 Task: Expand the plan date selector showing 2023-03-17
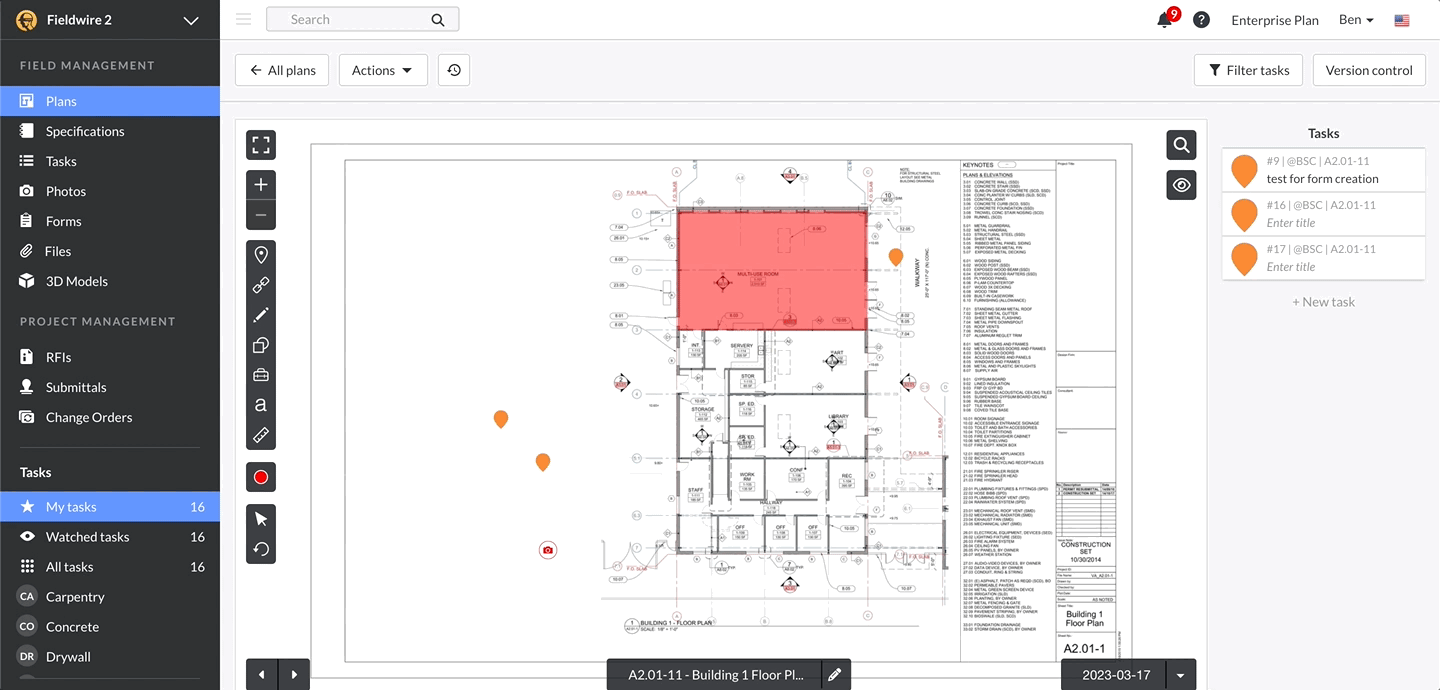(x=1180, y=674)
